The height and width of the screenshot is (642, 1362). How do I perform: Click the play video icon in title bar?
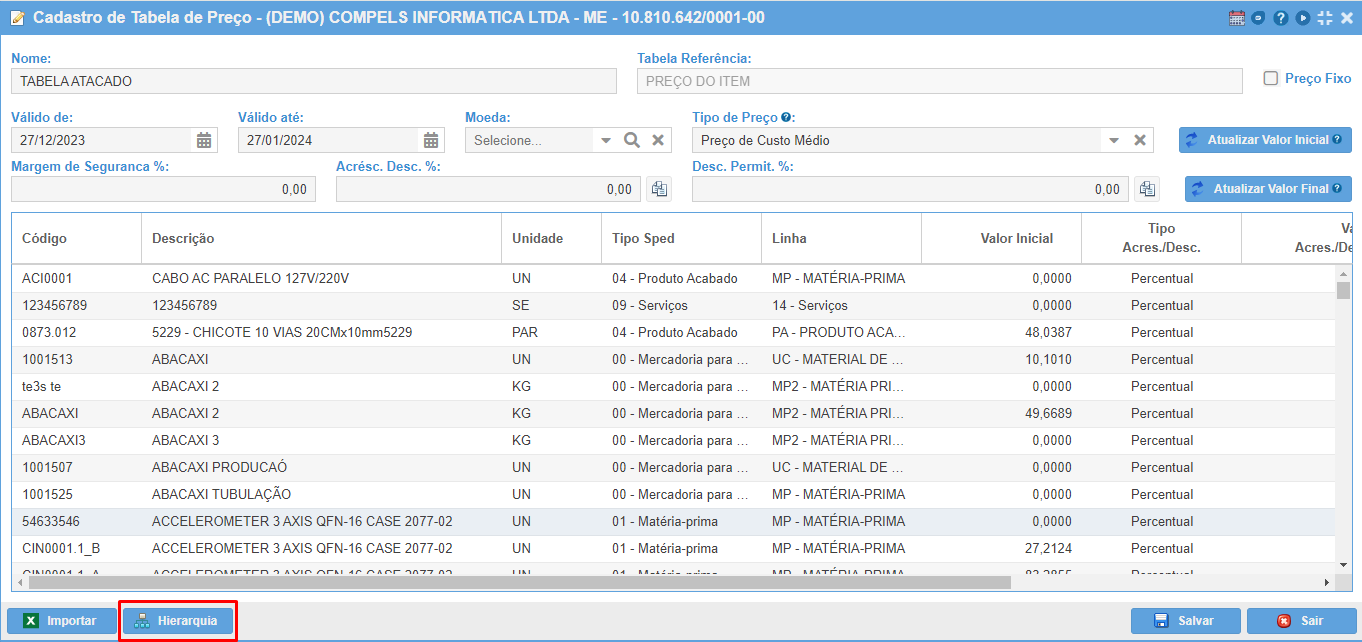(1302, 18)
